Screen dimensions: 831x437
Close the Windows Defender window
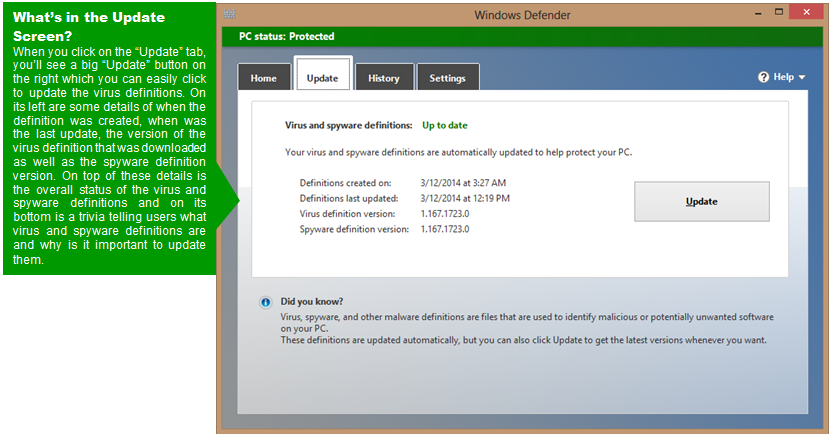coord(807,12)
